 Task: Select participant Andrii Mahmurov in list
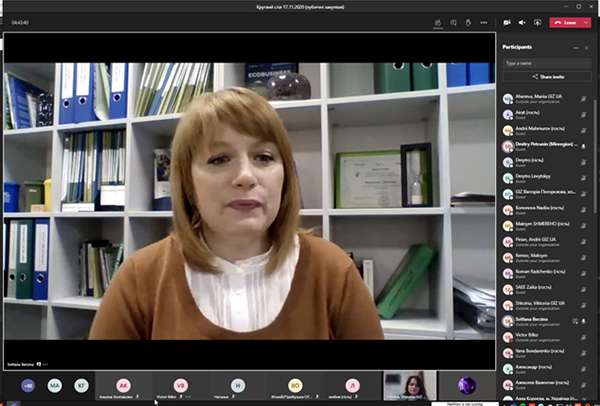click(546, 130)
